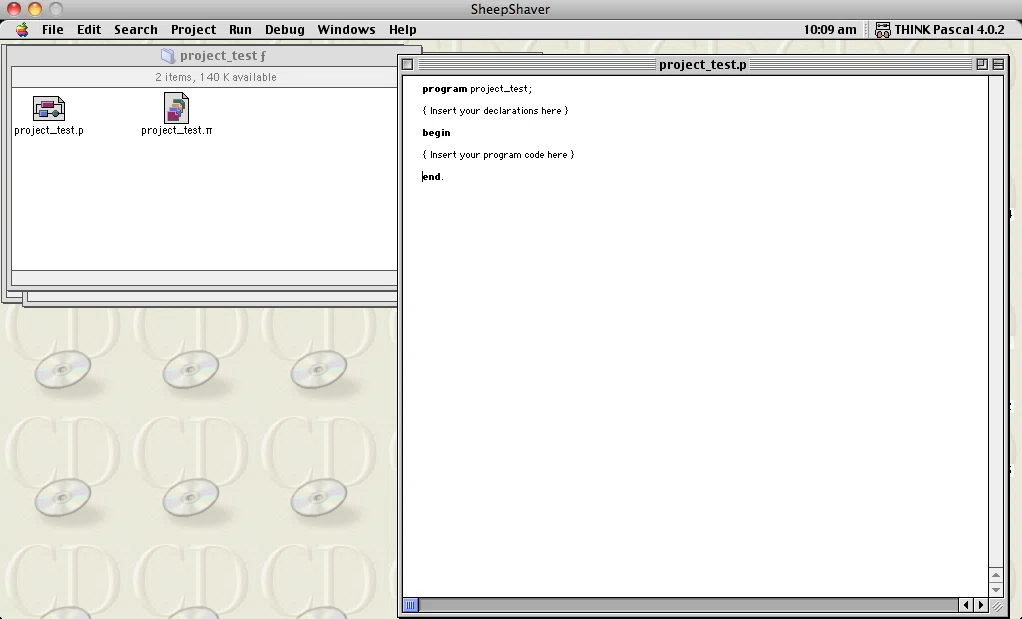Screen dimensions: 1022x619
Task: Open the File menu
Action: pos(53,29)
